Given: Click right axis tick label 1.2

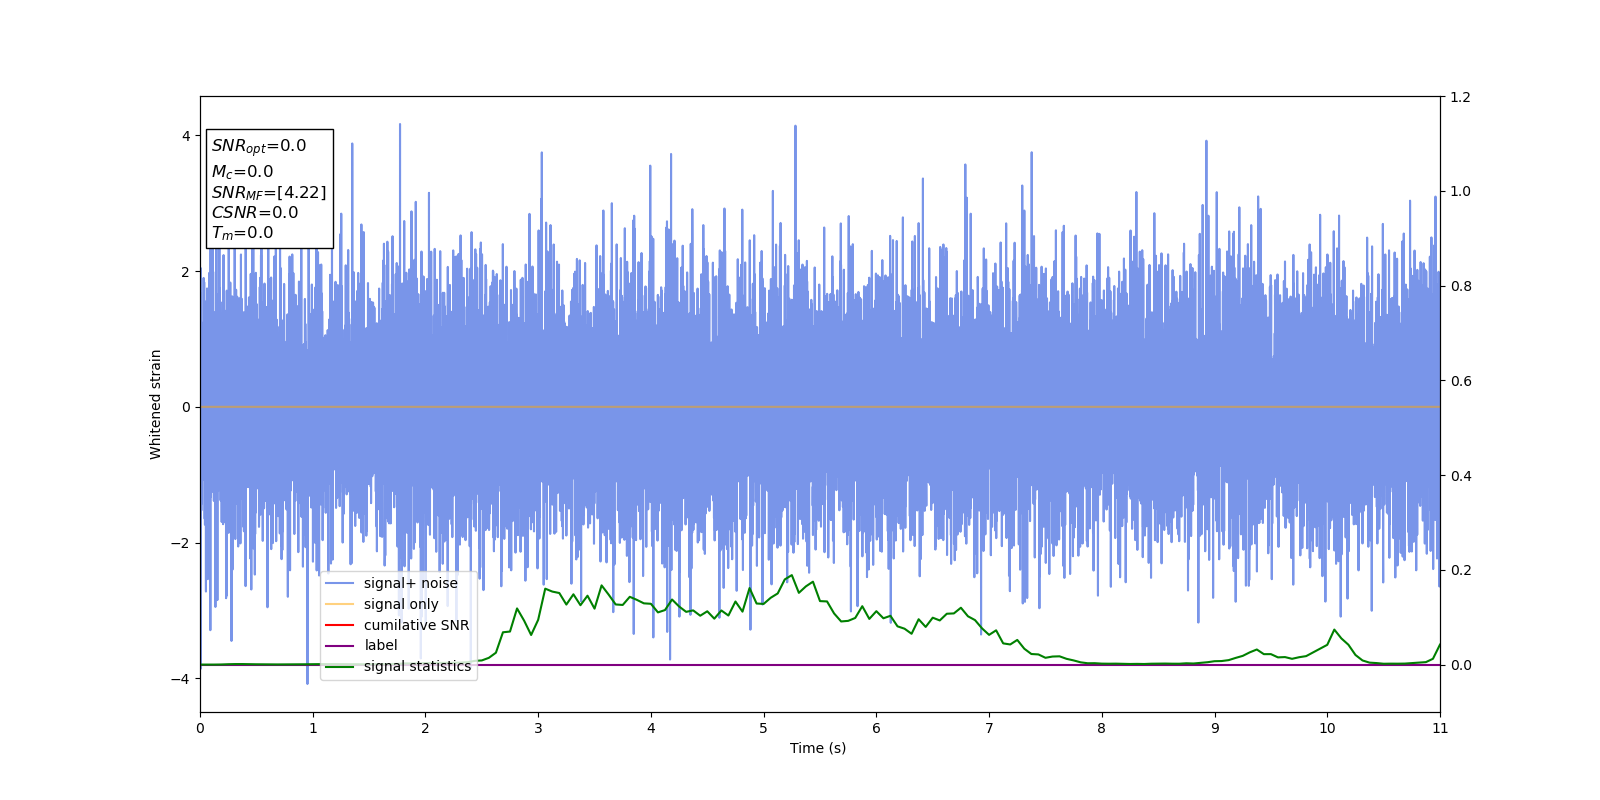Looking at the screenshot, I should tap(1461, 97).
